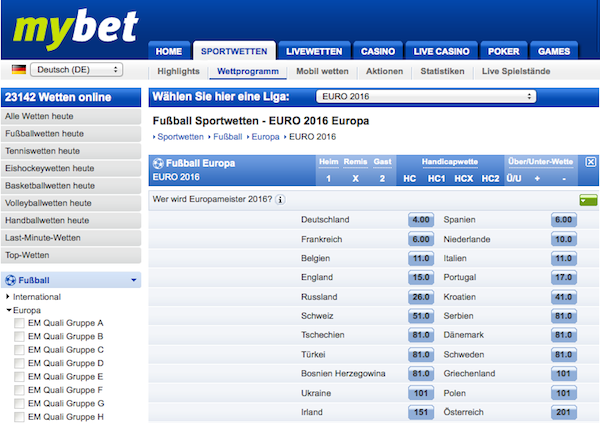Open Mobil wetten submenu item
Viewport: 600px width, 423px height.
pos(322,71)
